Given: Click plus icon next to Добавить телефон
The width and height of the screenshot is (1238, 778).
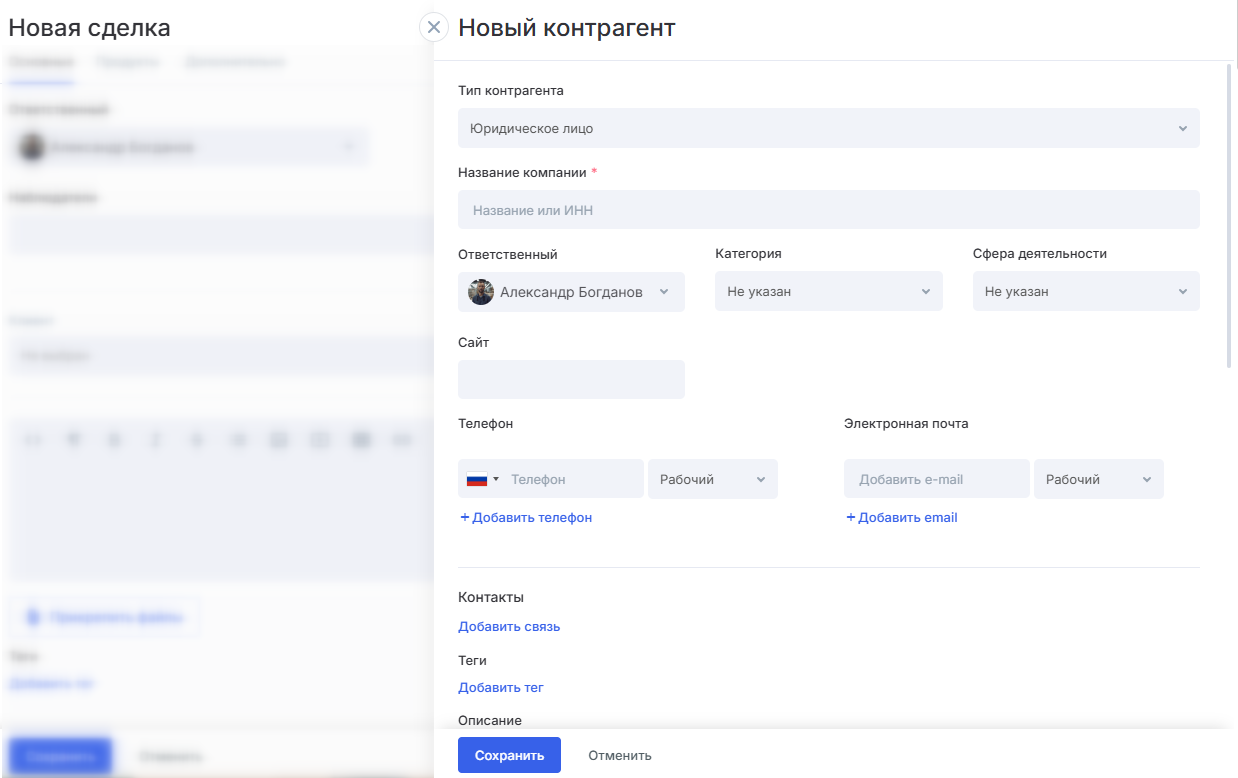Looking at the screenshot, I should 464,518.
